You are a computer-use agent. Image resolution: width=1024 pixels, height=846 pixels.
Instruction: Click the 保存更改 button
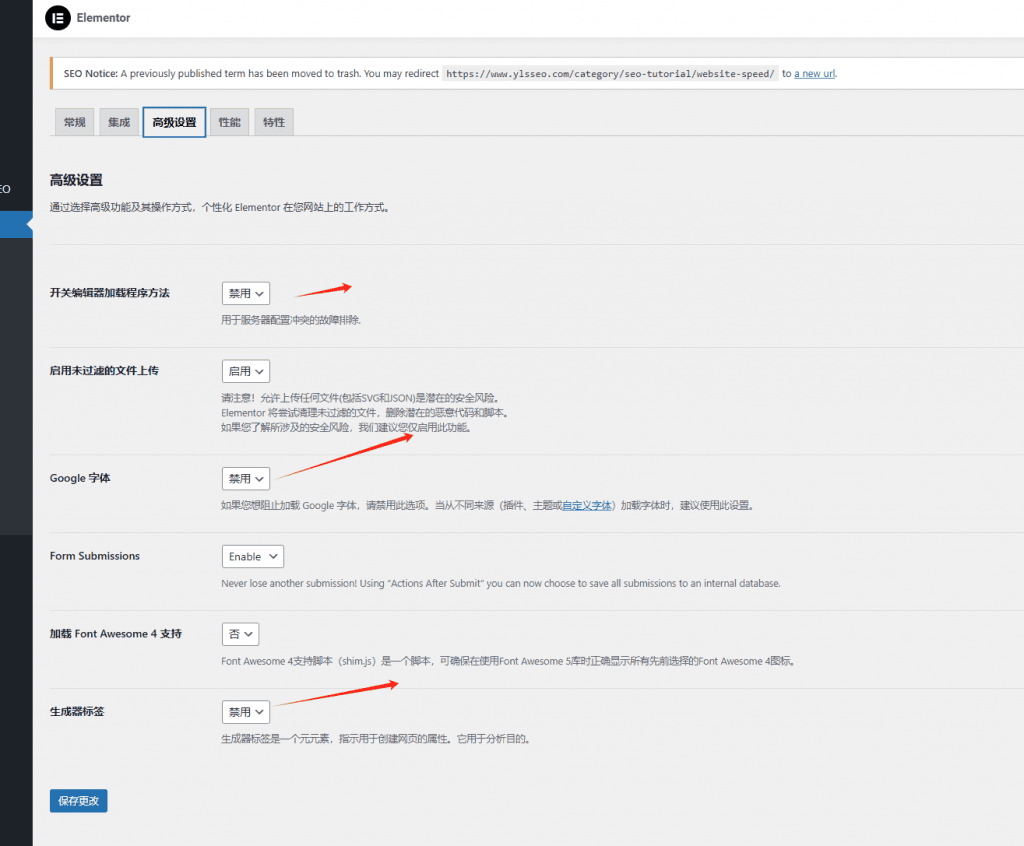click(78, 801)
